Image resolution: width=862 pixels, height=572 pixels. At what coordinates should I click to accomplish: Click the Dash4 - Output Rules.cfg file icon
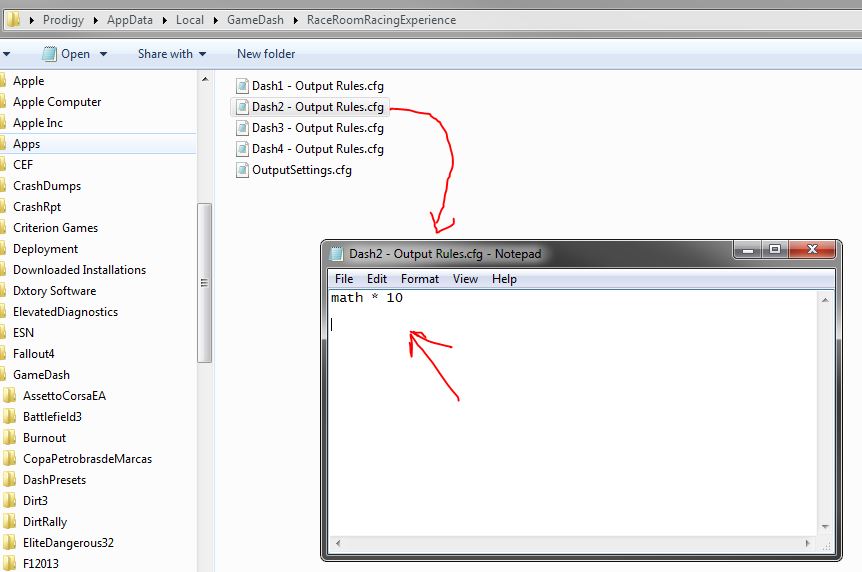[x=242, y=149]
